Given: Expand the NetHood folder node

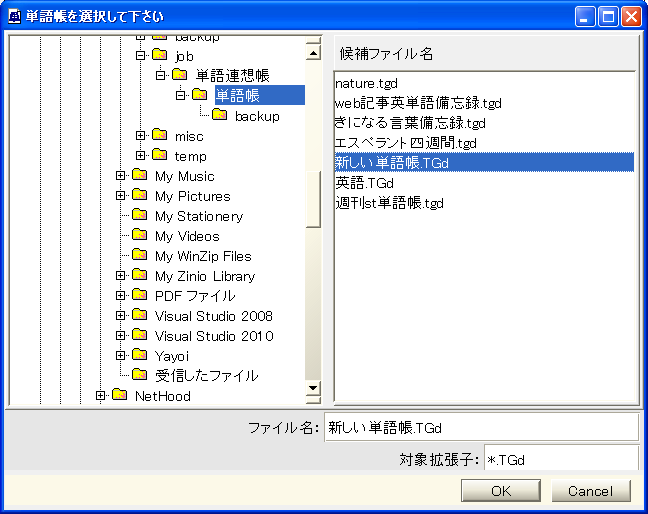Looking at the screenshot, I should click(x=100, y=395).
